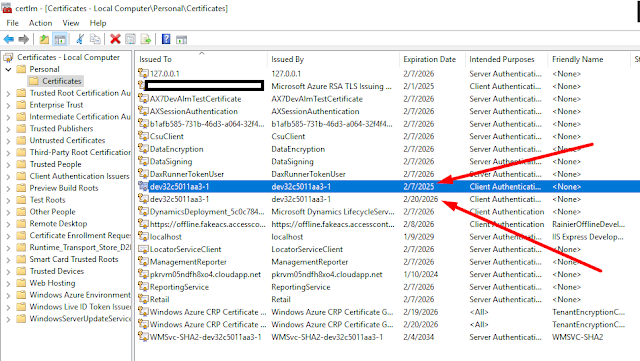Click the red Delete X icon
Viewport: 640px width, 361px height.
click(x=116, y=39)
